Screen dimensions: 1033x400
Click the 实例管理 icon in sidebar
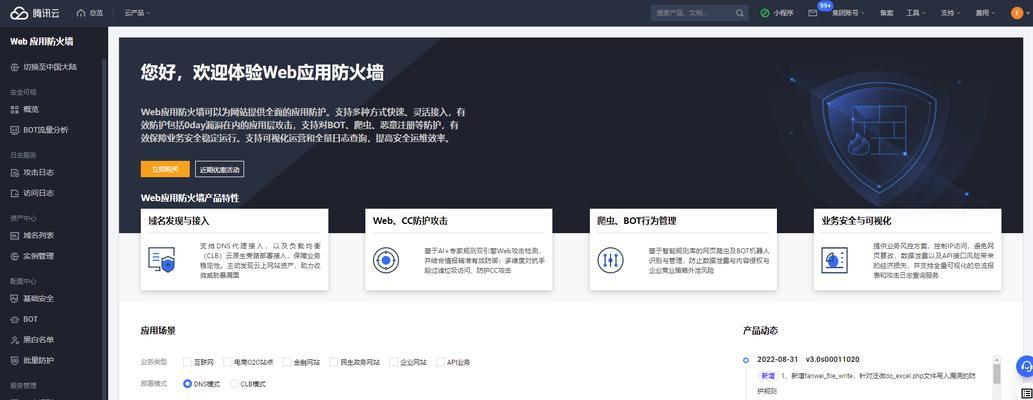point(14,256)
